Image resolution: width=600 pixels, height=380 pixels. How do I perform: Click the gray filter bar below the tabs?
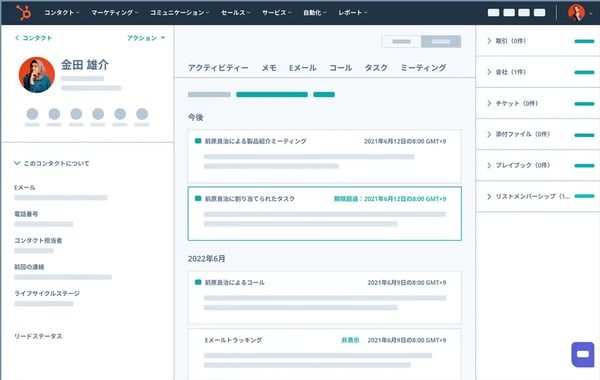209,95
